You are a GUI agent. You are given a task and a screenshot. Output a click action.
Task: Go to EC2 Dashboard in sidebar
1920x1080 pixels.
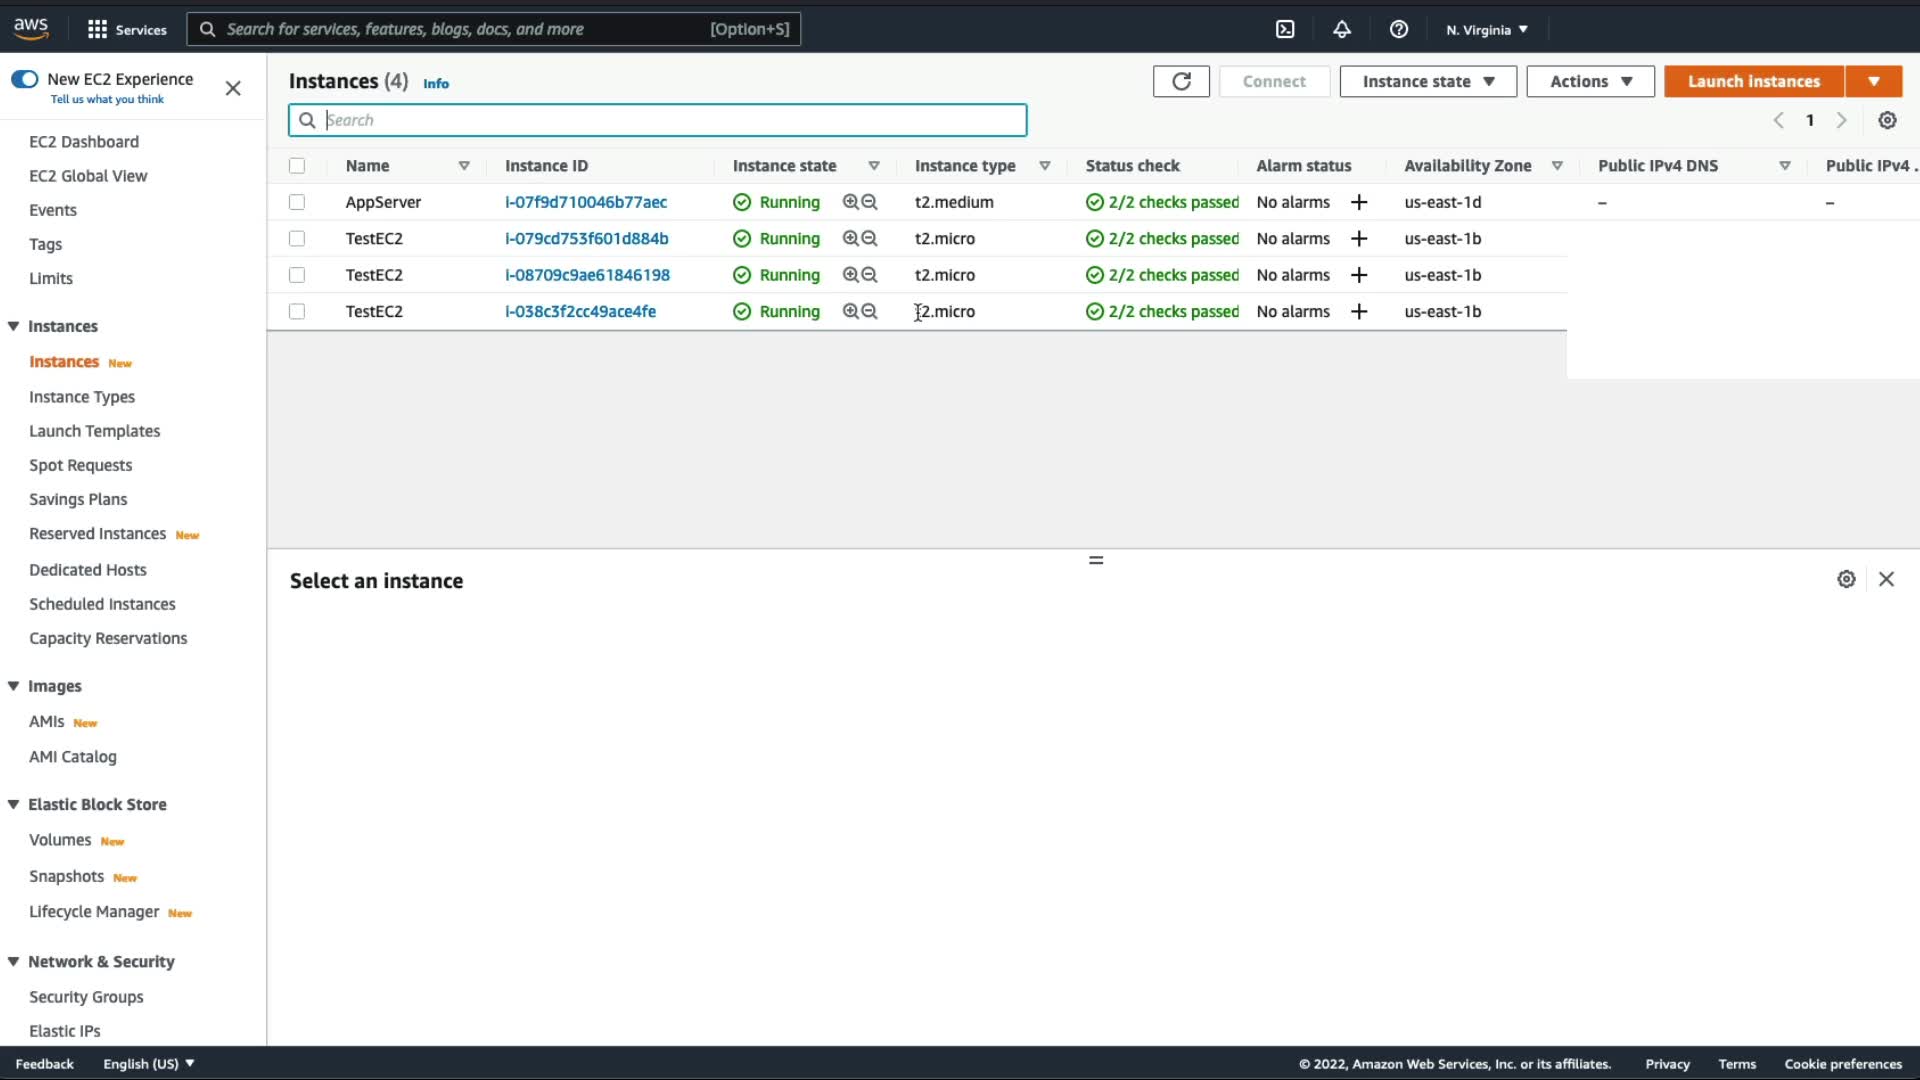pyautogui.click(x=84, y=142)
